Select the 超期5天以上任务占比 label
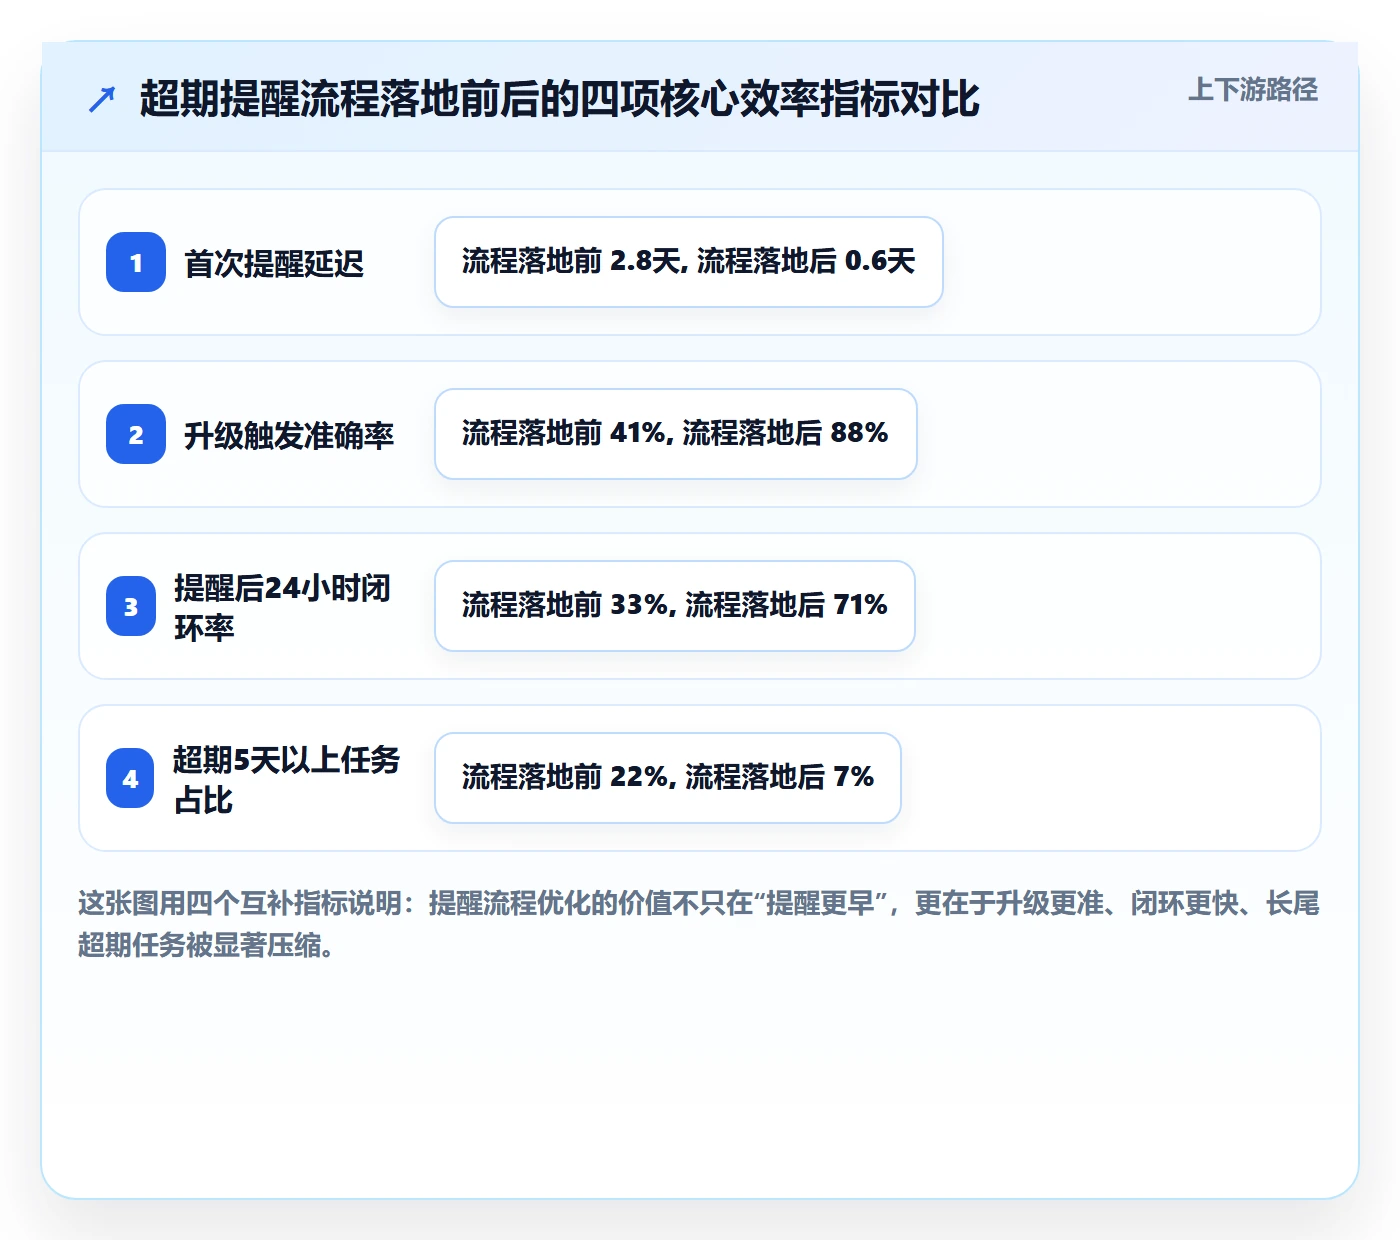 click(x=287, y=779)
